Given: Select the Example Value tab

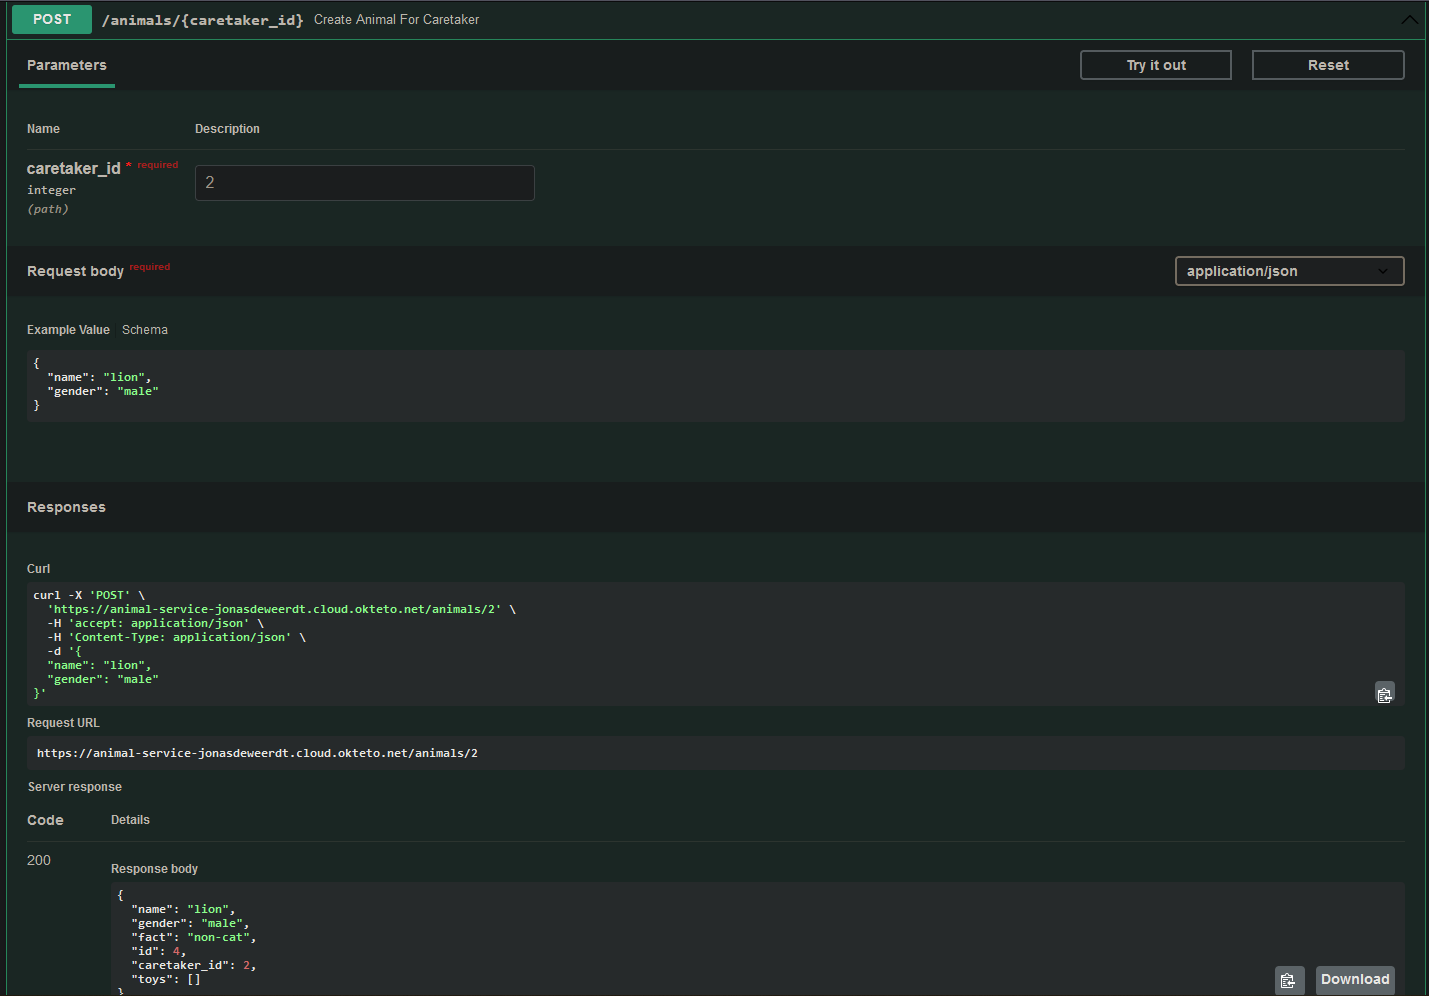Looking at the screenshot, I should [68, 329].
